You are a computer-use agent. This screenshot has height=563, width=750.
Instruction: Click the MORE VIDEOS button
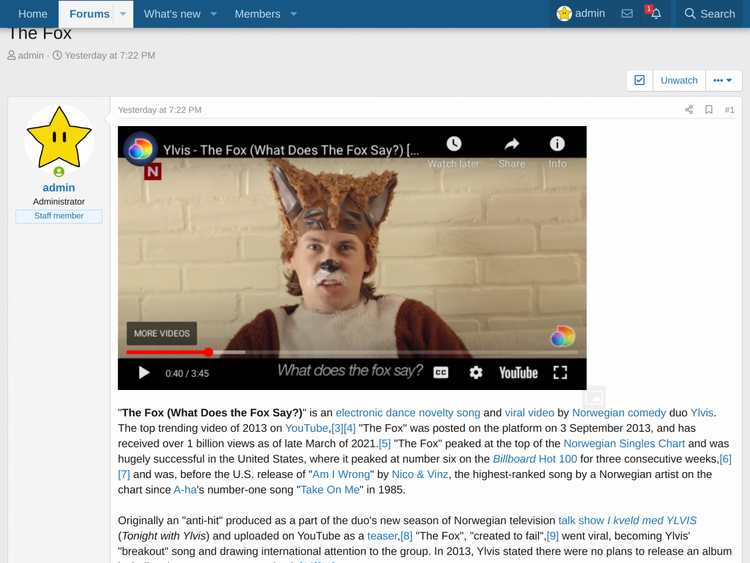pos(161,333)
